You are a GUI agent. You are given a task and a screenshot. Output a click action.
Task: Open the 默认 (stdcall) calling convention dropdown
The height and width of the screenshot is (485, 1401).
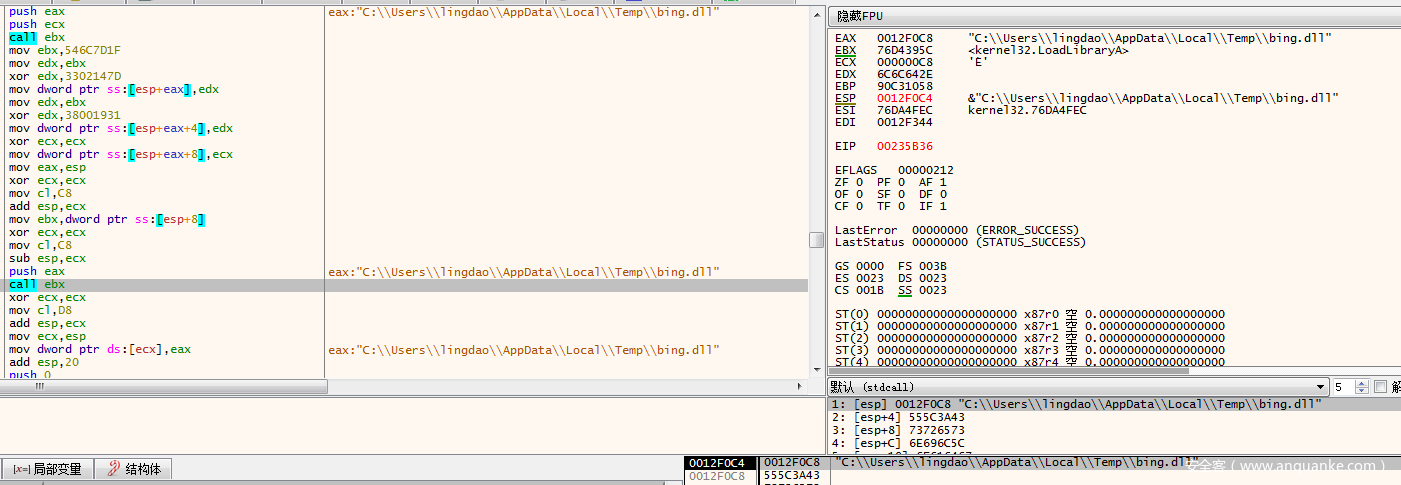1320,387
